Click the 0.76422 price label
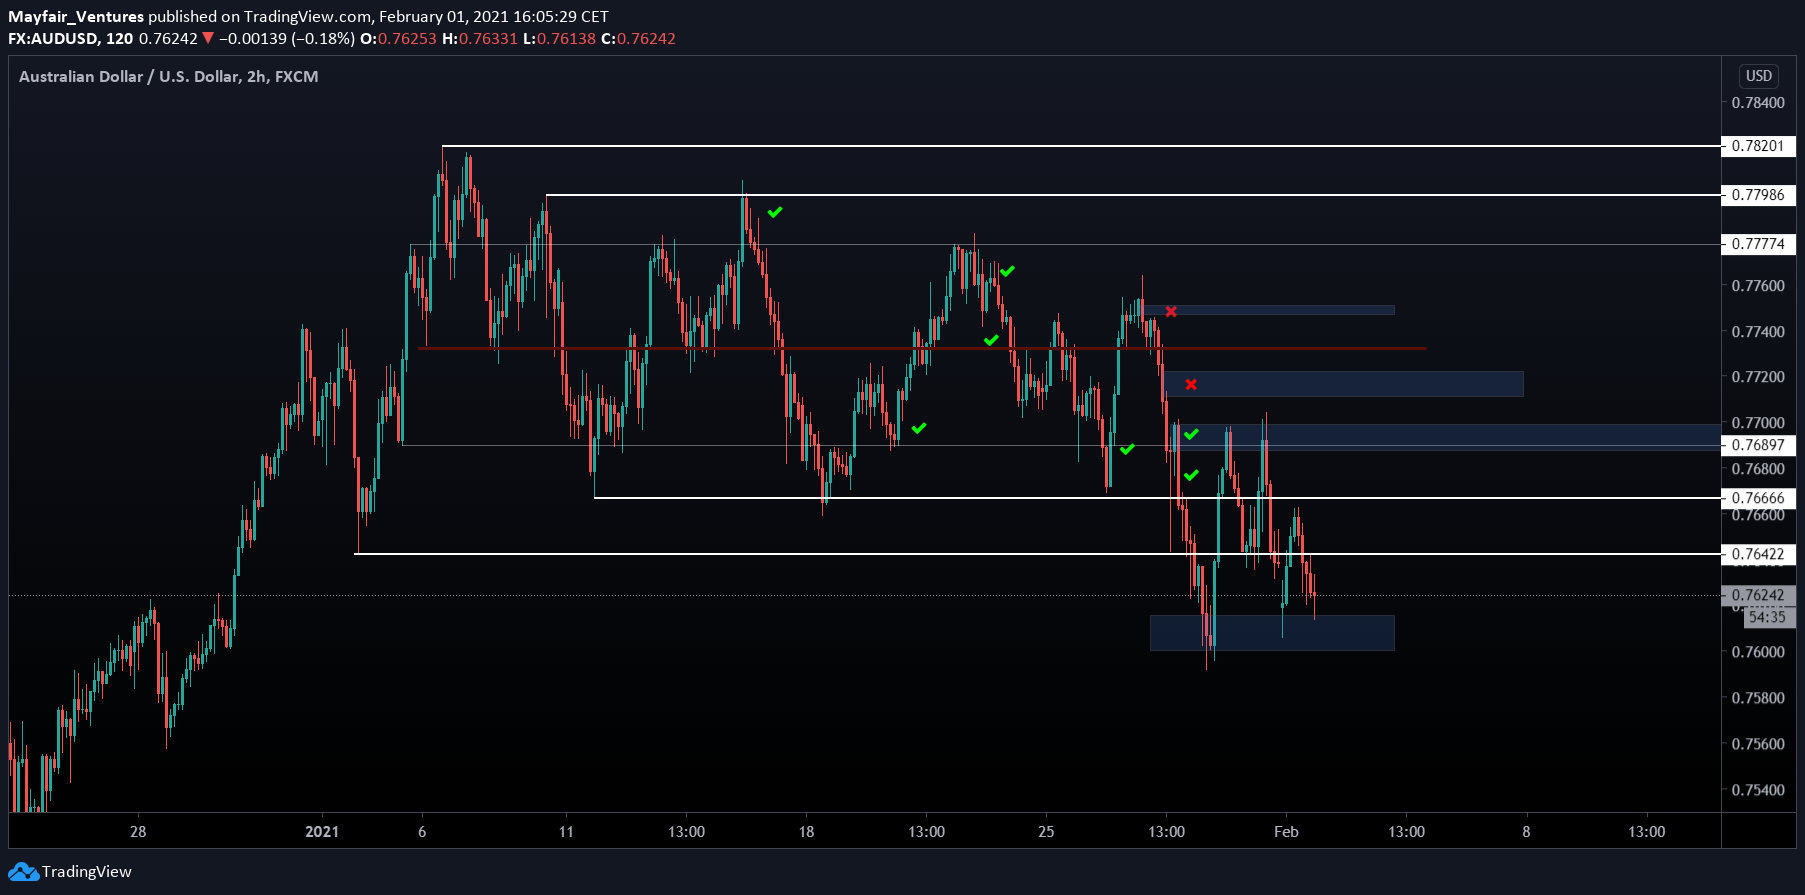Image resolution: width=1805 pixels, height=895 pixels. tap(1758, 554)
